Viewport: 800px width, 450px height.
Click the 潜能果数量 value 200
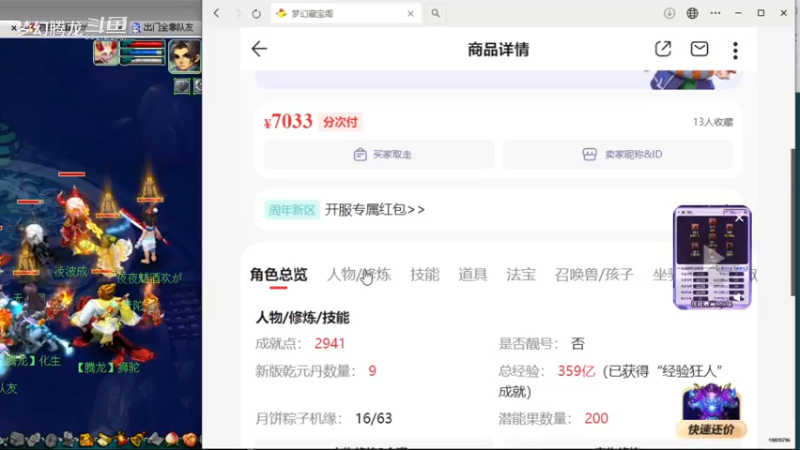pos(596,418)
